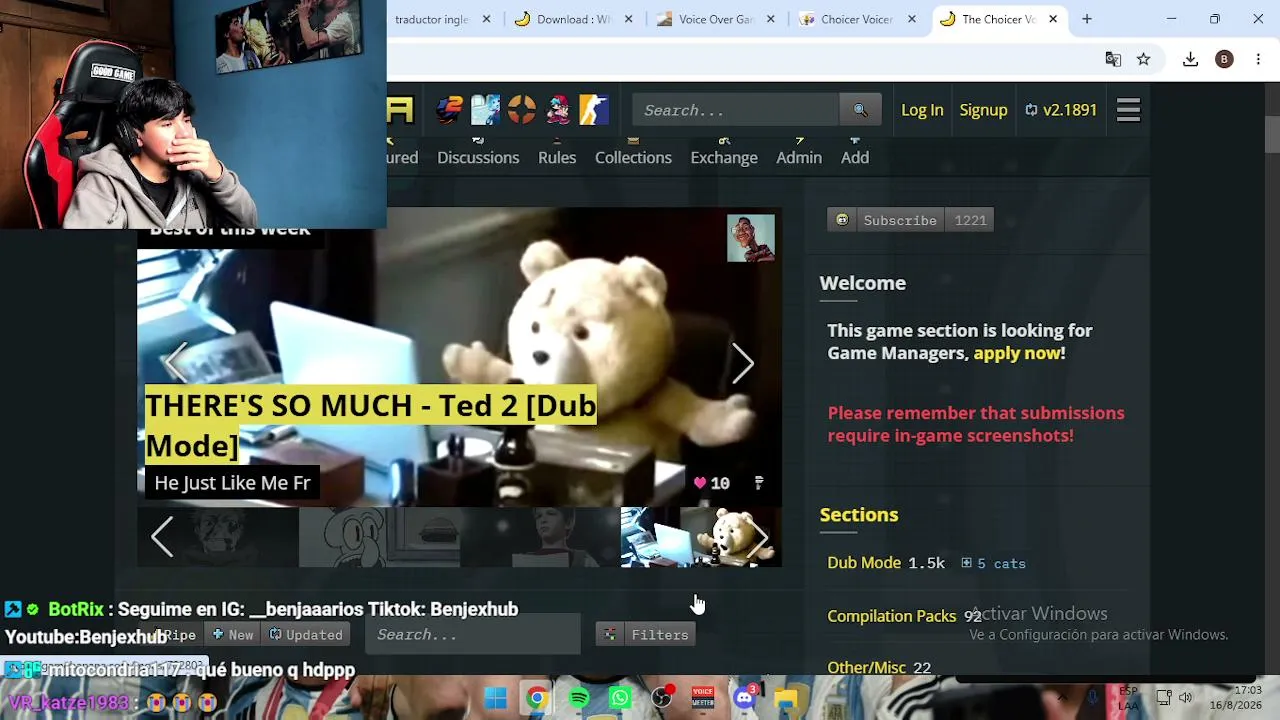The image size is (1280, 720).
Task: Open the hamburger menu icon
Action: (1128, 110)
